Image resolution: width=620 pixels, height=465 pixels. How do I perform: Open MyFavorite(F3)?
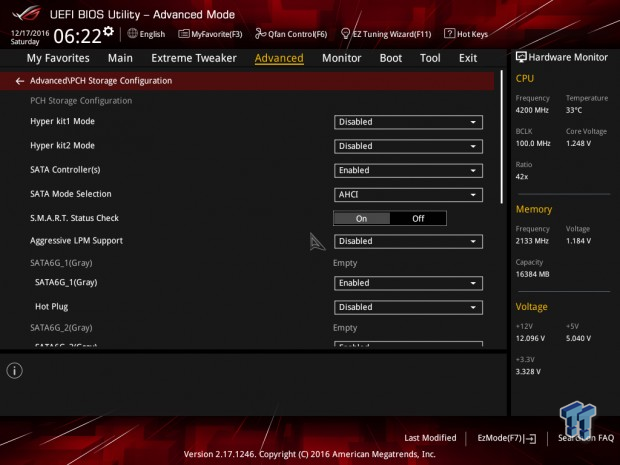[210, 34]
